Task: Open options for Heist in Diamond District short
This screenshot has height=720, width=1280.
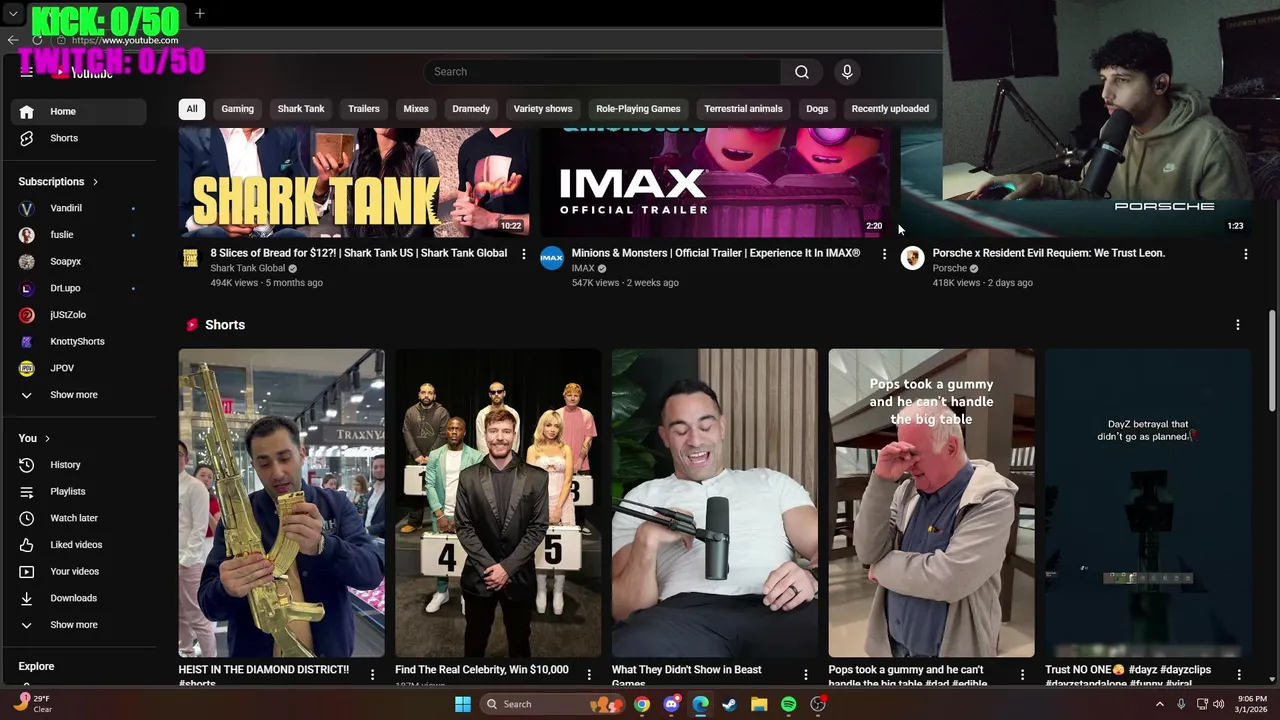Action: (x=372, y=675)
